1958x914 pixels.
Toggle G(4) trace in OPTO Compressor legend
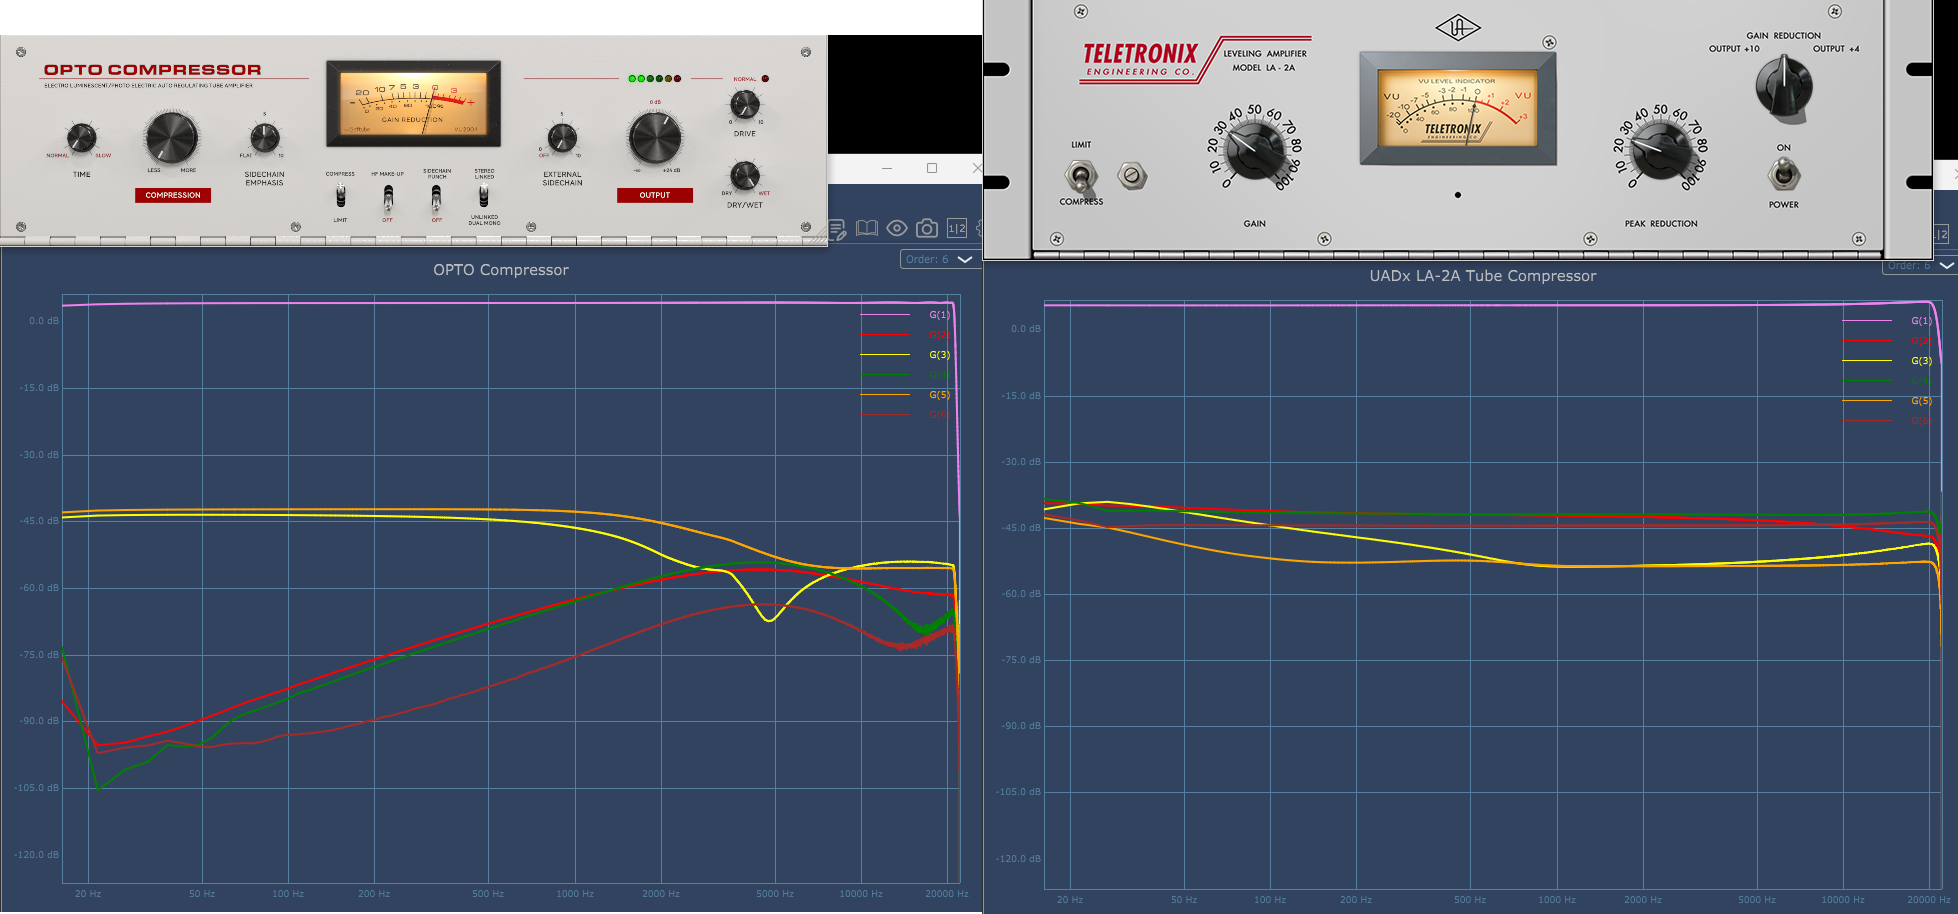[x=939, y=375]
